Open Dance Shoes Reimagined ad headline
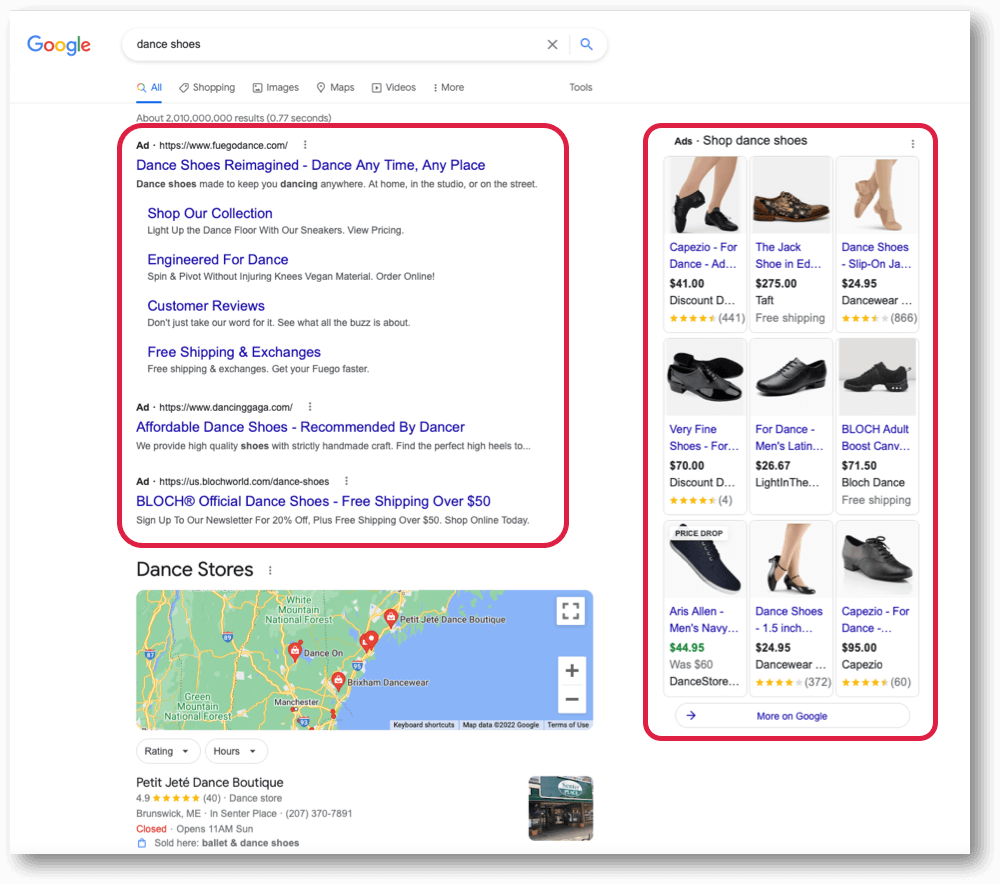The height and width of the screenshot is (884, 1000). point(311,165)
